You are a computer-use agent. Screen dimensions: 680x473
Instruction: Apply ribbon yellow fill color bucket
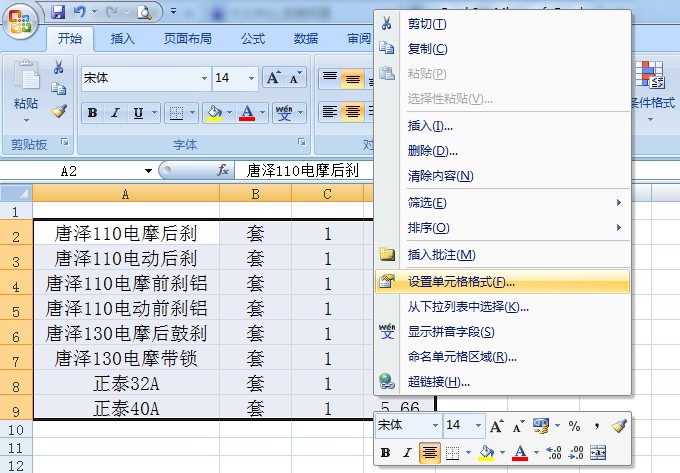tap(214, 114)
